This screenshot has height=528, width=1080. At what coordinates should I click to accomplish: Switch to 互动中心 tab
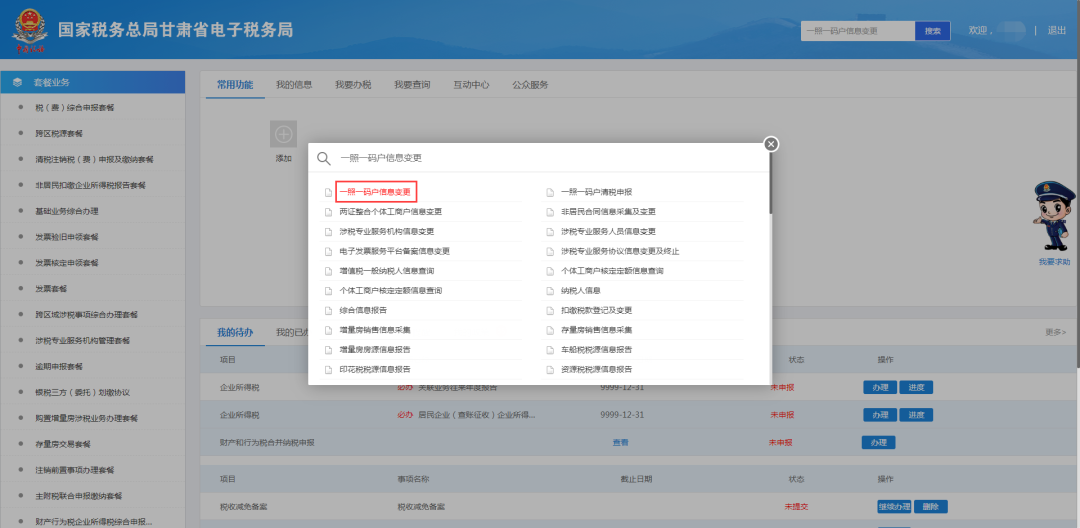(471, 85)
